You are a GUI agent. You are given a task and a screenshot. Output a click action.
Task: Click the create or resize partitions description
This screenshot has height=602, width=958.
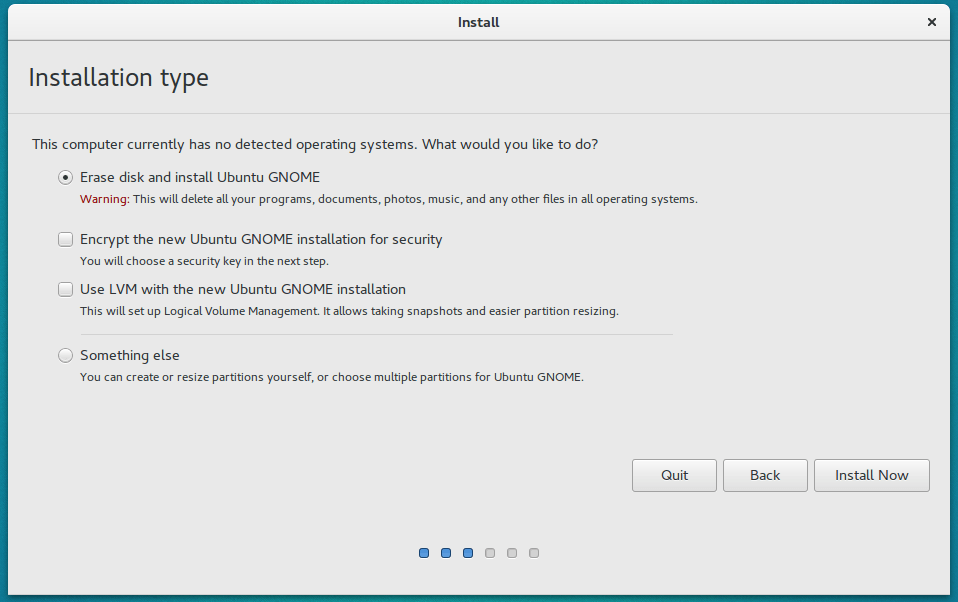[332, 377]
